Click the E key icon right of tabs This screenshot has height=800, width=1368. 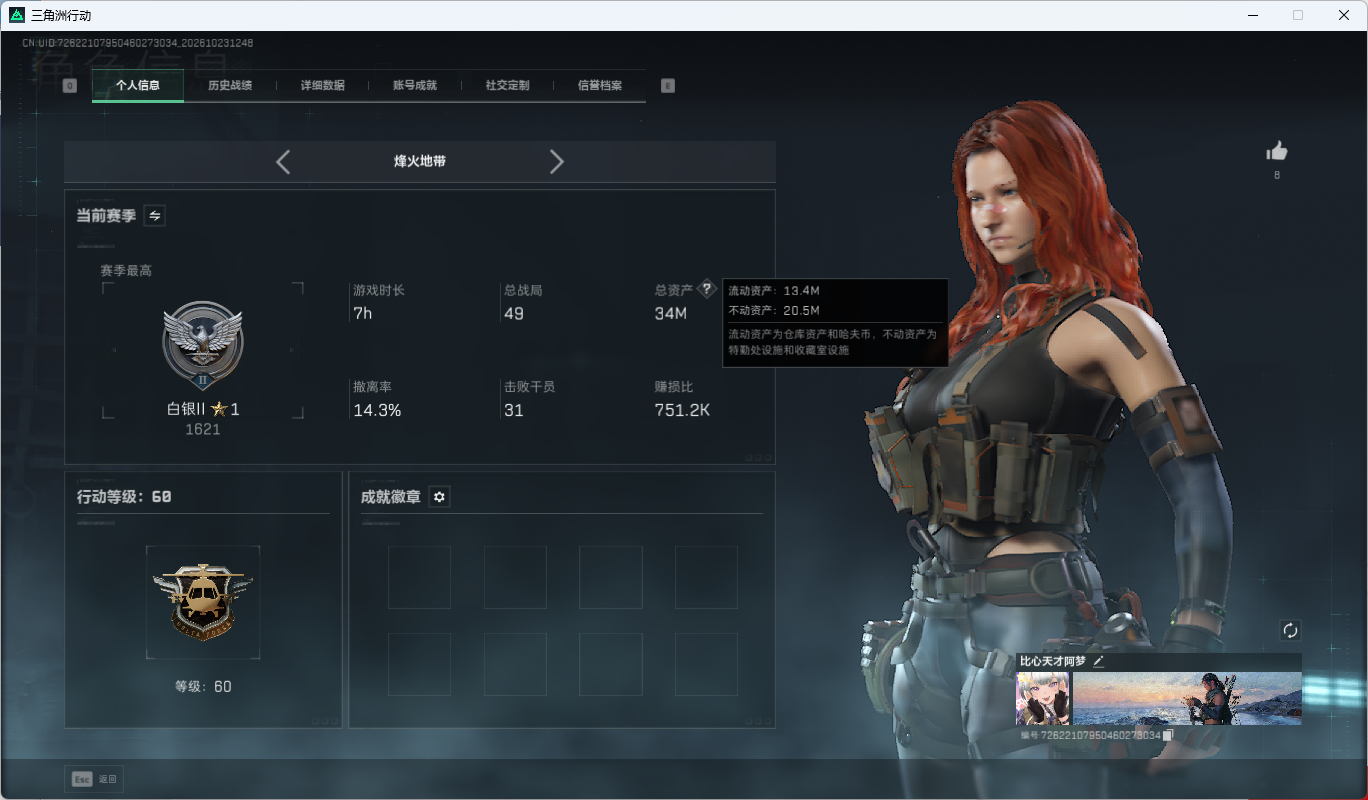[x=668, y=86]
